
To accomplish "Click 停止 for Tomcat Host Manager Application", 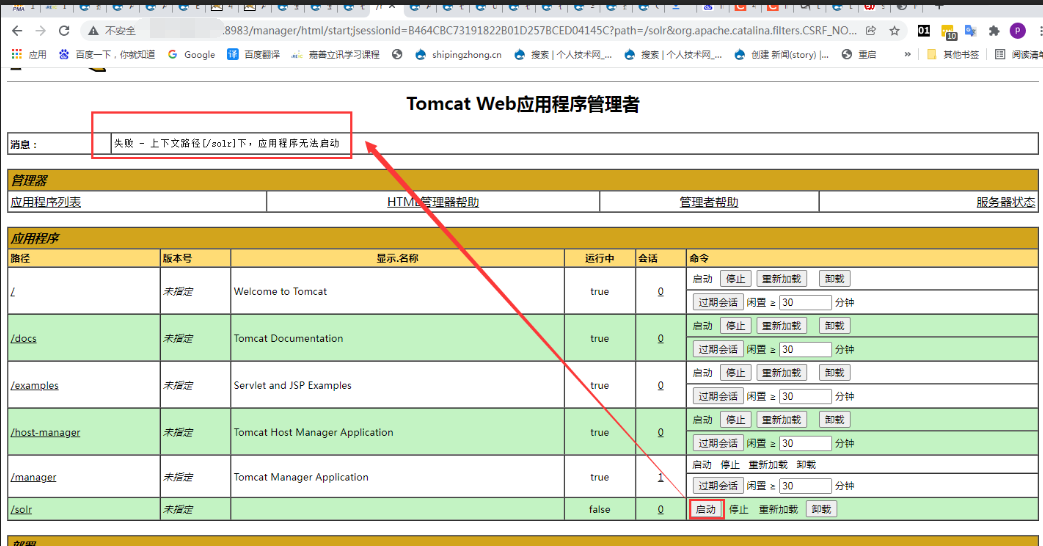I will (736, 420).
